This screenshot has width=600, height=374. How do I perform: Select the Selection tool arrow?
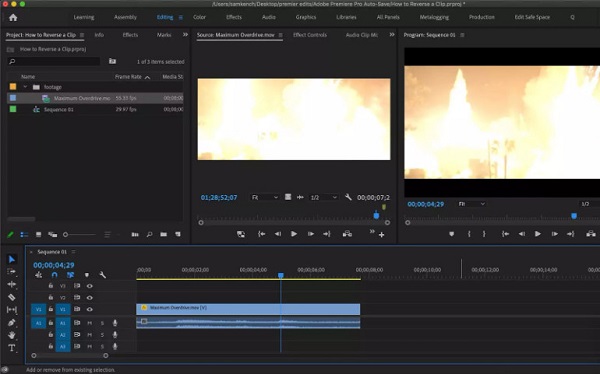[x=11, y=259]
